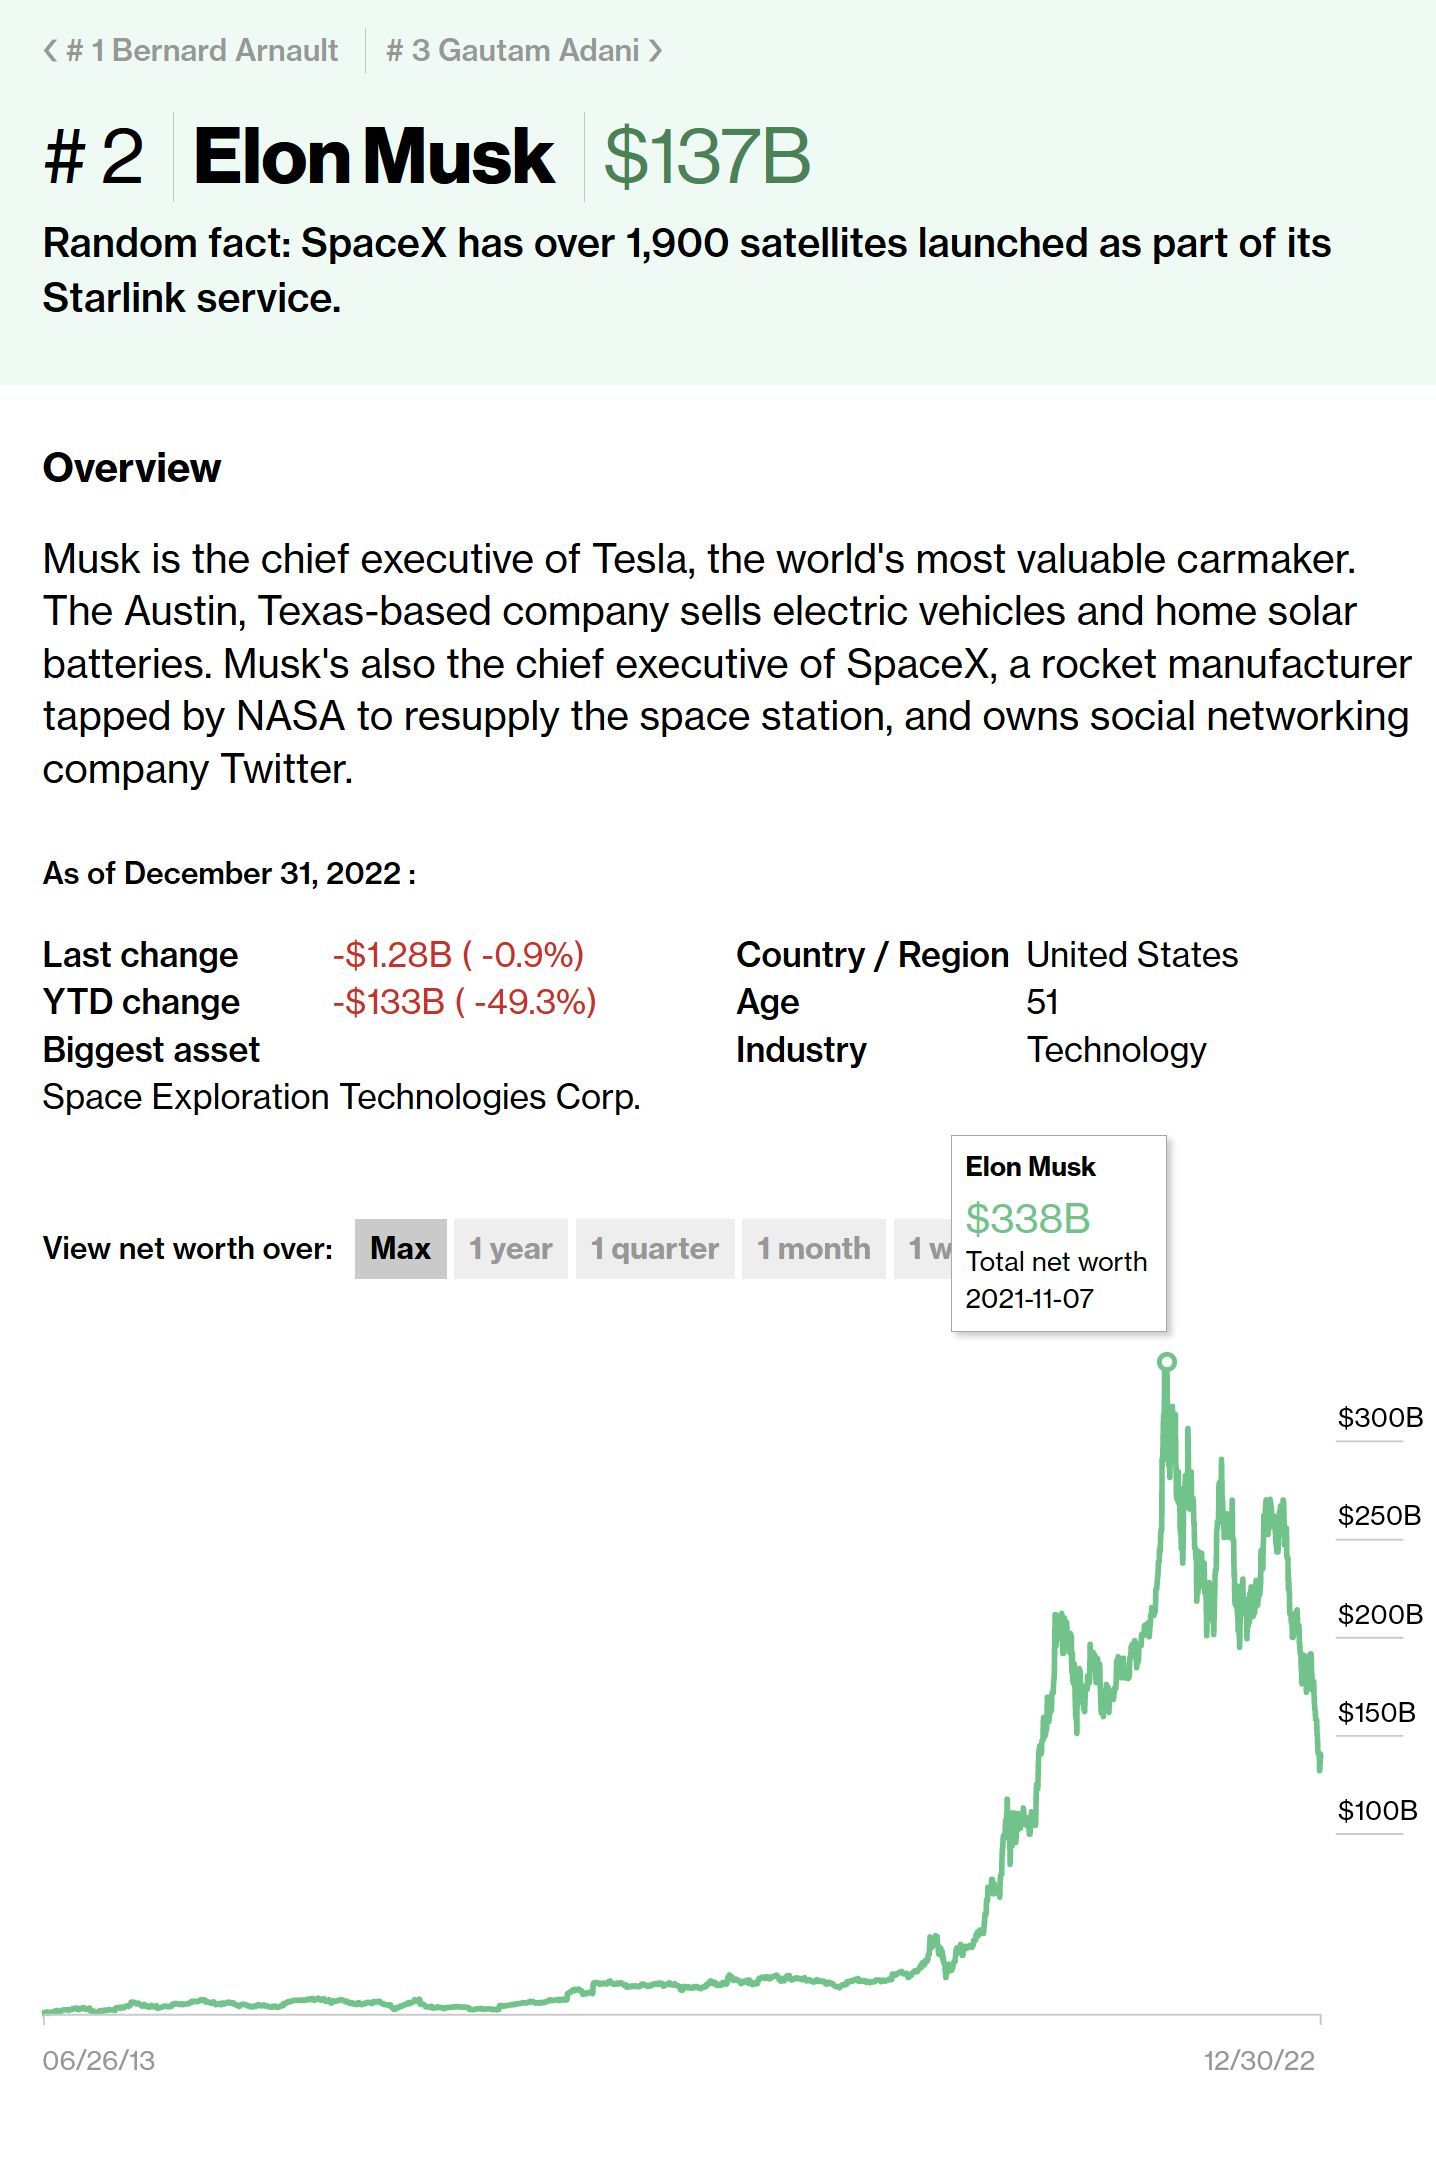Click the left chevron before Bernard Arnault
This screenshot has height=2173, width=1436.
click(50, 51)
